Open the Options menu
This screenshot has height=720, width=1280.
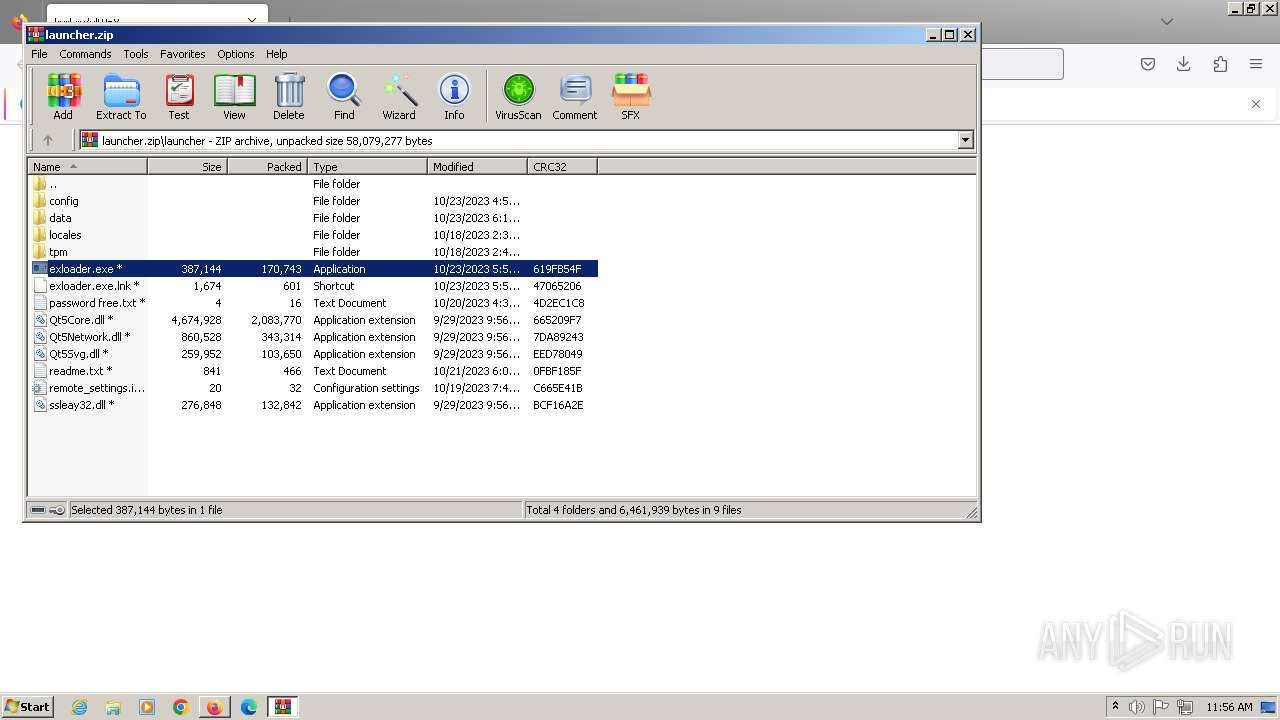pos(236,54)
